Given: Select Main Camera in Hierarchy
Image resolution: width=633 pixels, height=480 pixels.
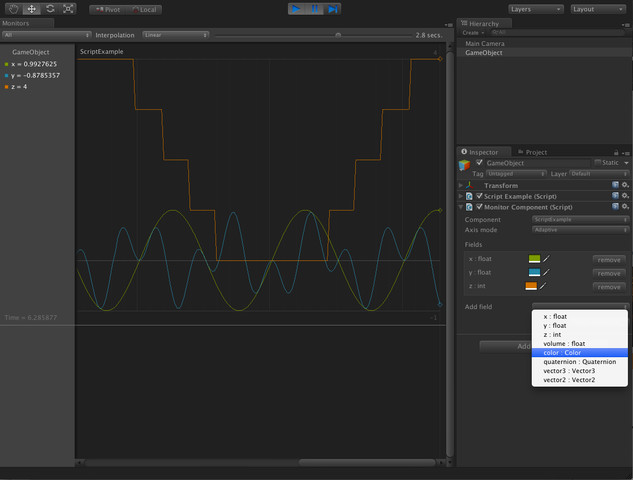Looking at the screenshot, I should [484, 44].
